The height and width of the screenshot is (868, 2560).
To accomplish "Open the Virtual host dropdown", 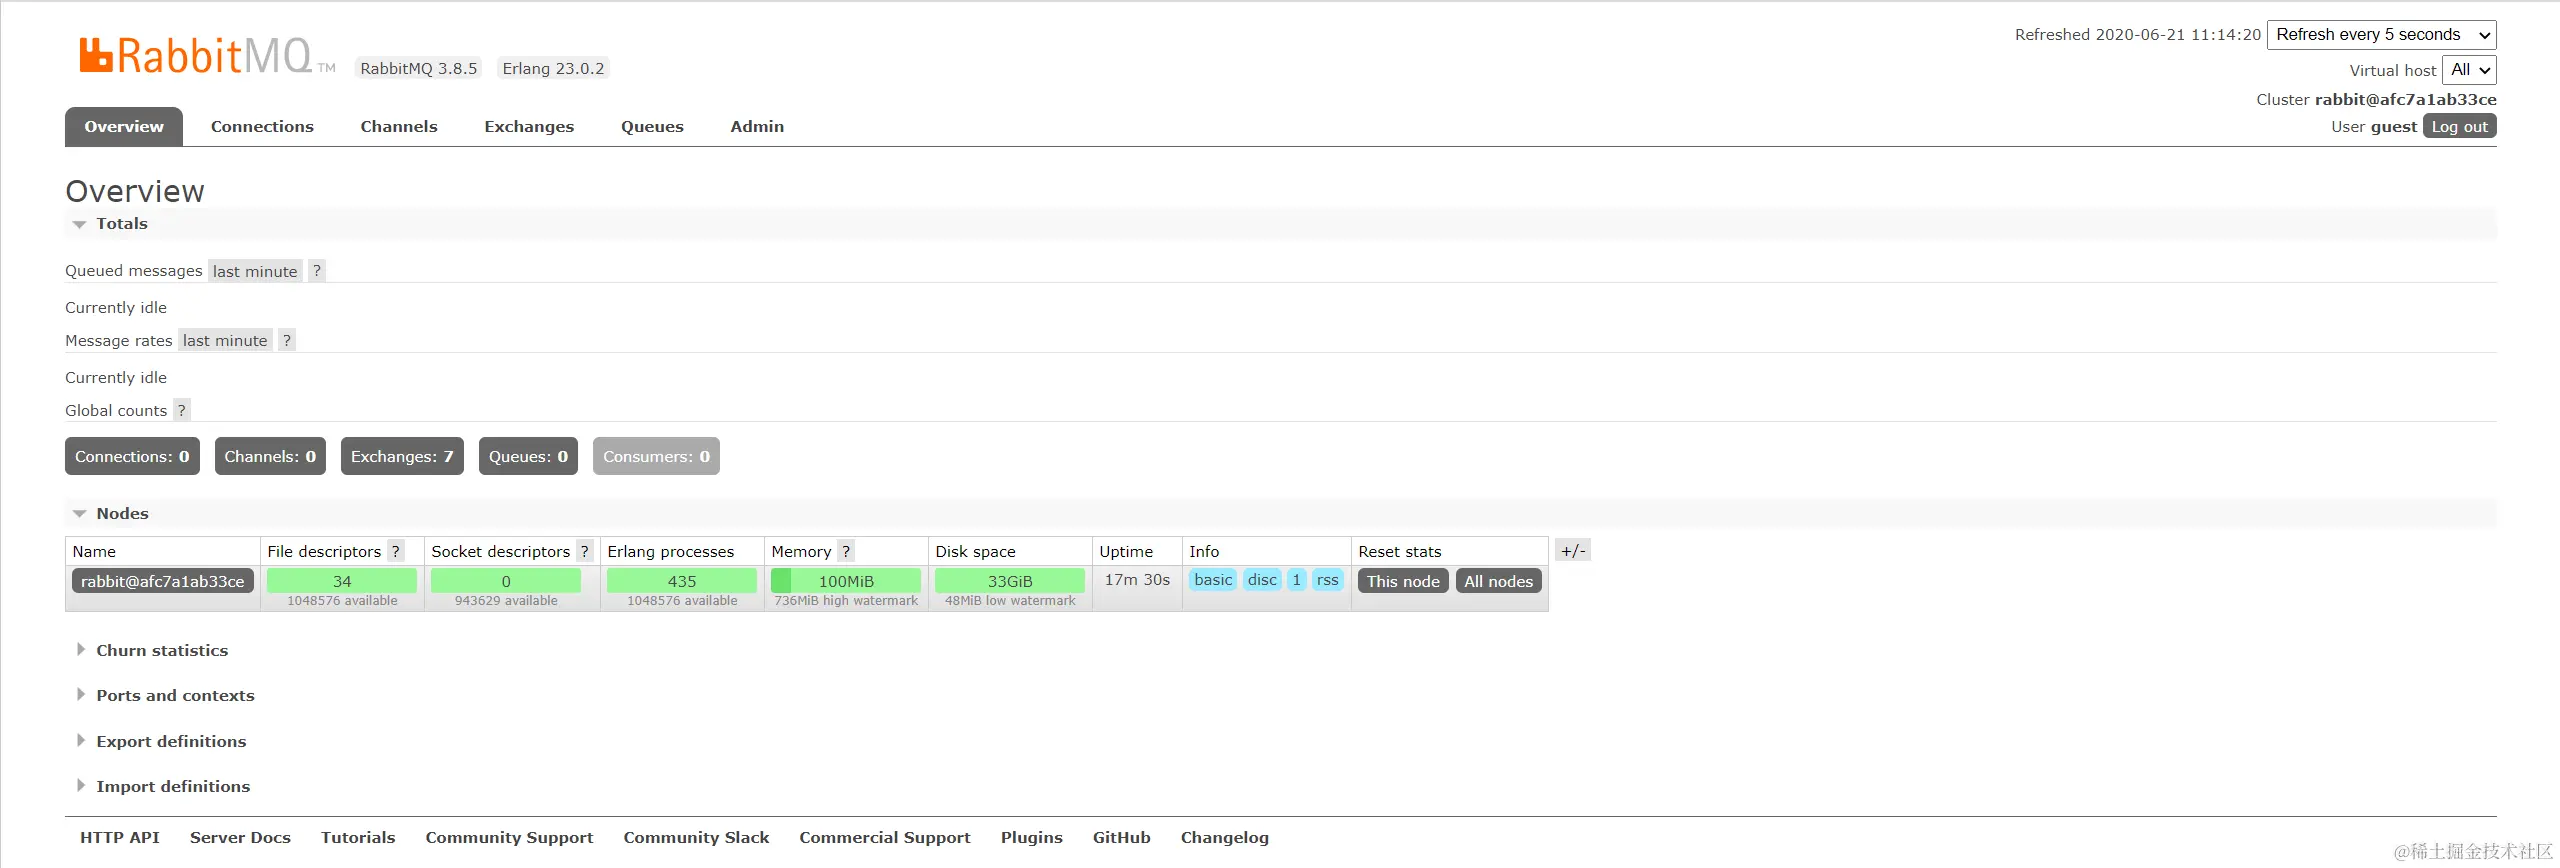I will pos(2469,70).
